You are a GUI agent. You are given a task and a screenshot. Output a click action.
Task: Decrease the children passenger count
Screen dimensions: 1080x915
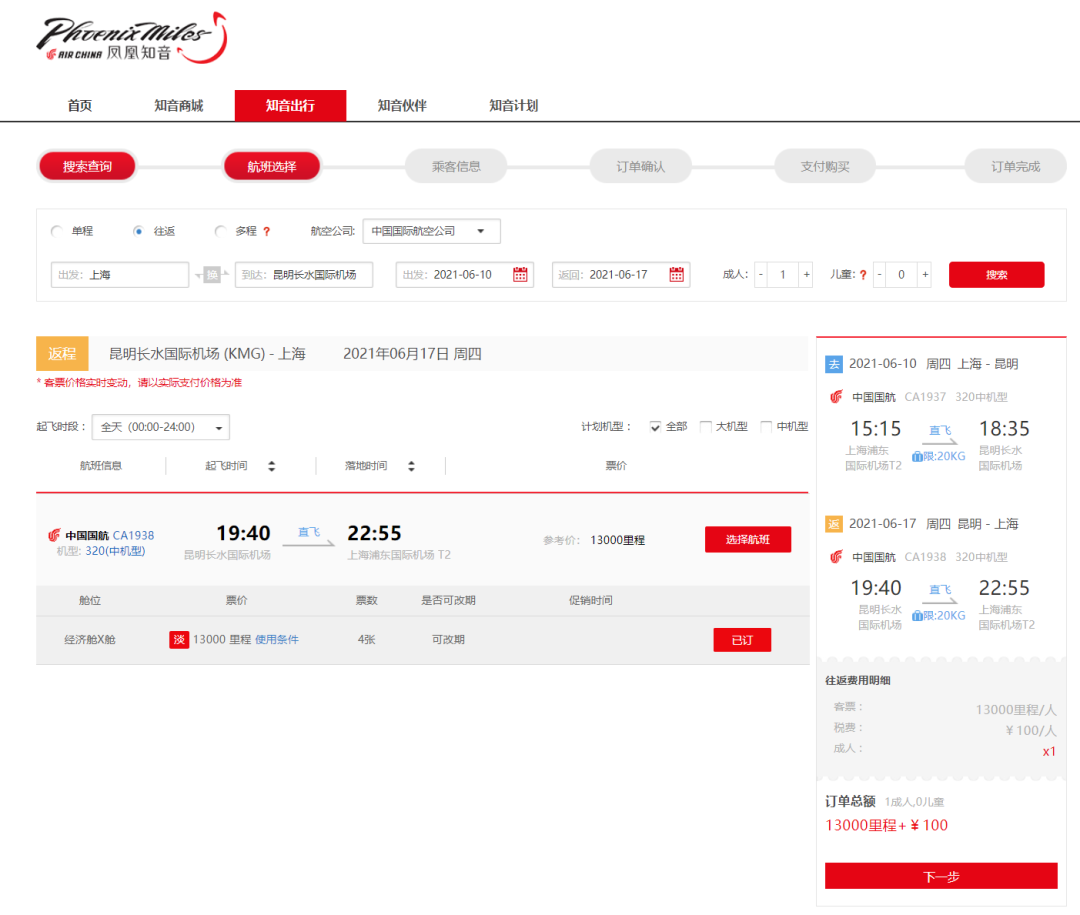880,275
